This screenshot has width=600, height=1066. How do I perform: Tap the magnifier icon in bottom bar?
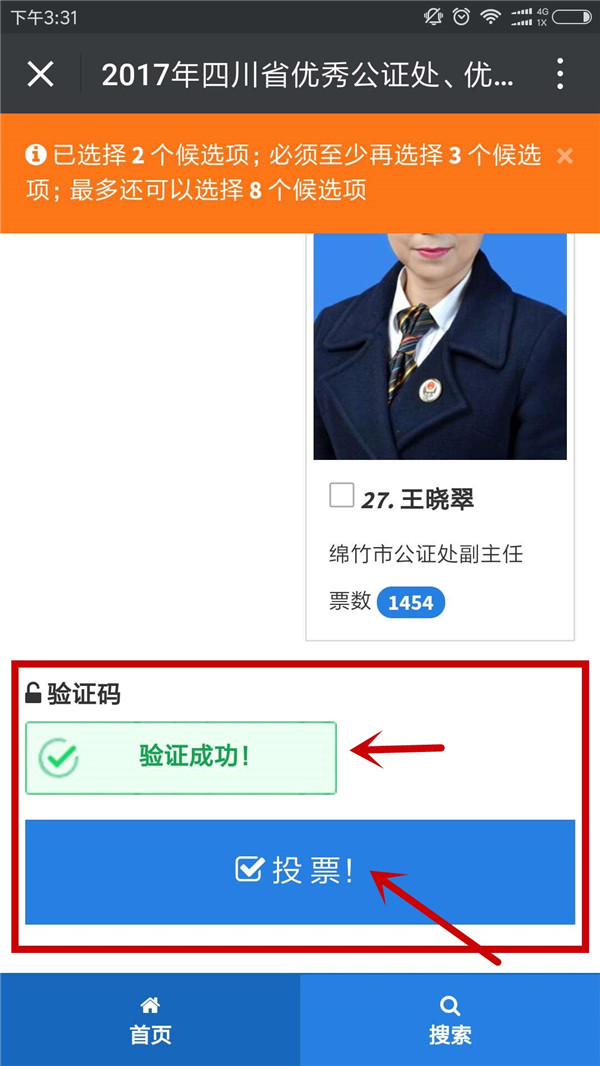(x=450, y=1005)
